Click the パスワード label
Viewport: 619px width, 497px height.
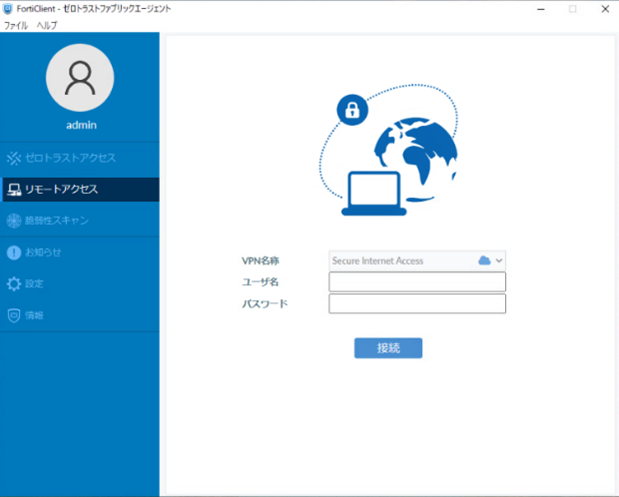click(265, 304)
